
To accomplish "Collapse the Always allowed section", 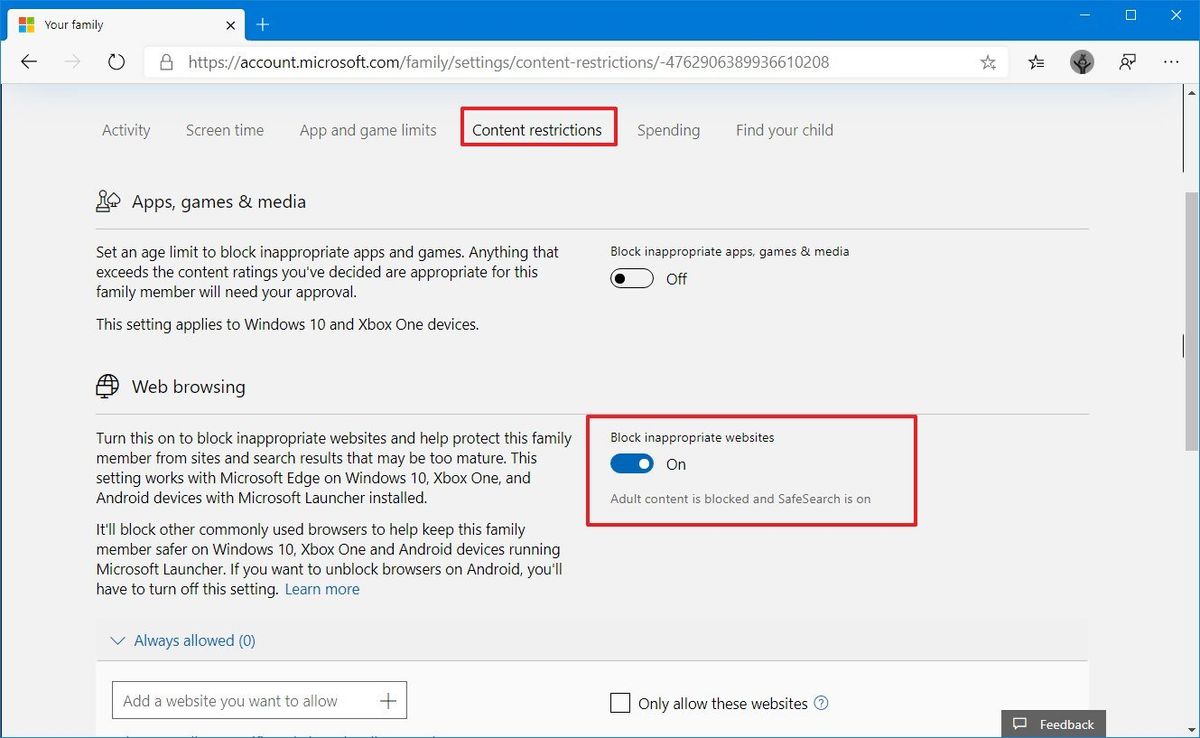I will 117,640.
